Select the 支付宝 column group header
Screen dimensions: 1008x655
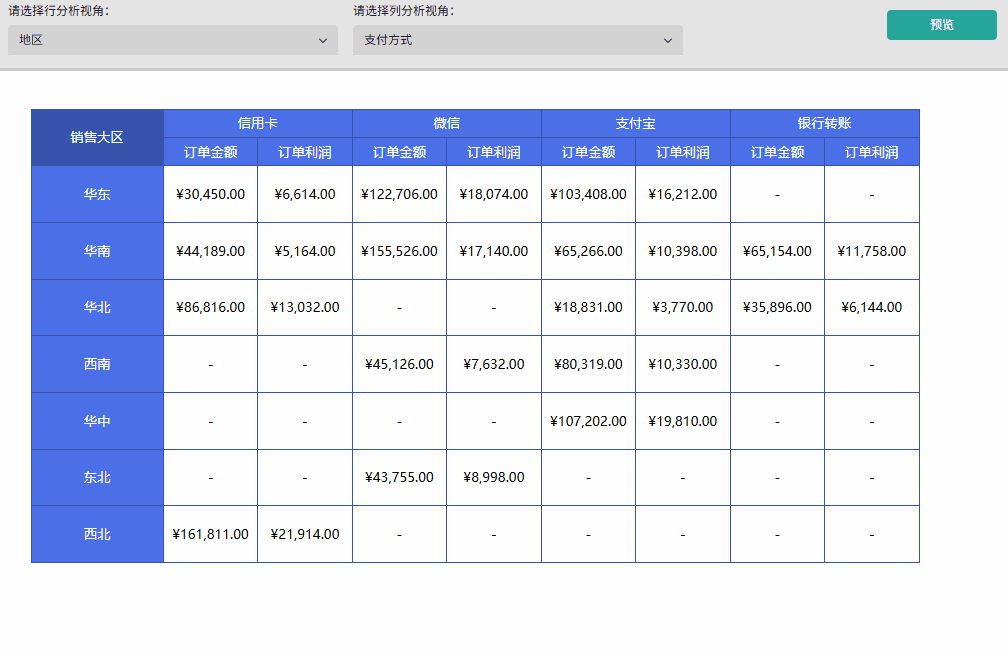[636, 123]
